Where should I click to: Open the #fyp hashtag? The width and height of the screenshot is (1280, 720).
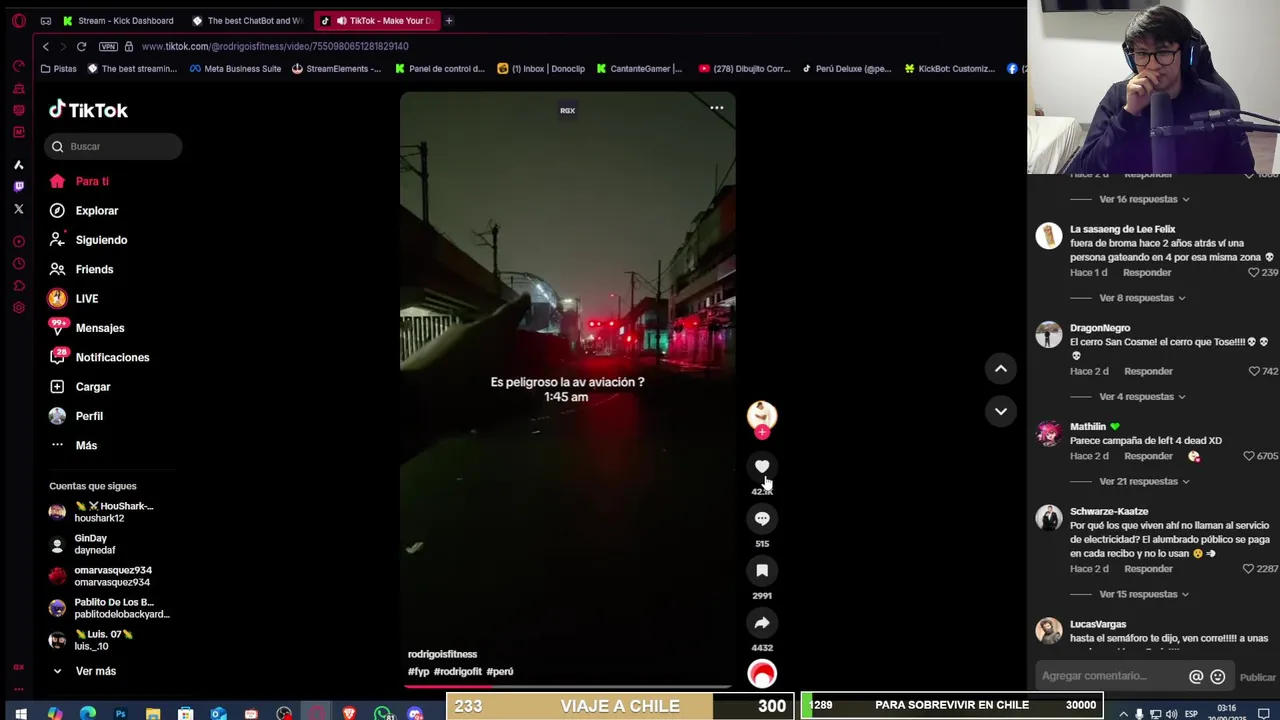pyautogui.click(x=418, y=671)
